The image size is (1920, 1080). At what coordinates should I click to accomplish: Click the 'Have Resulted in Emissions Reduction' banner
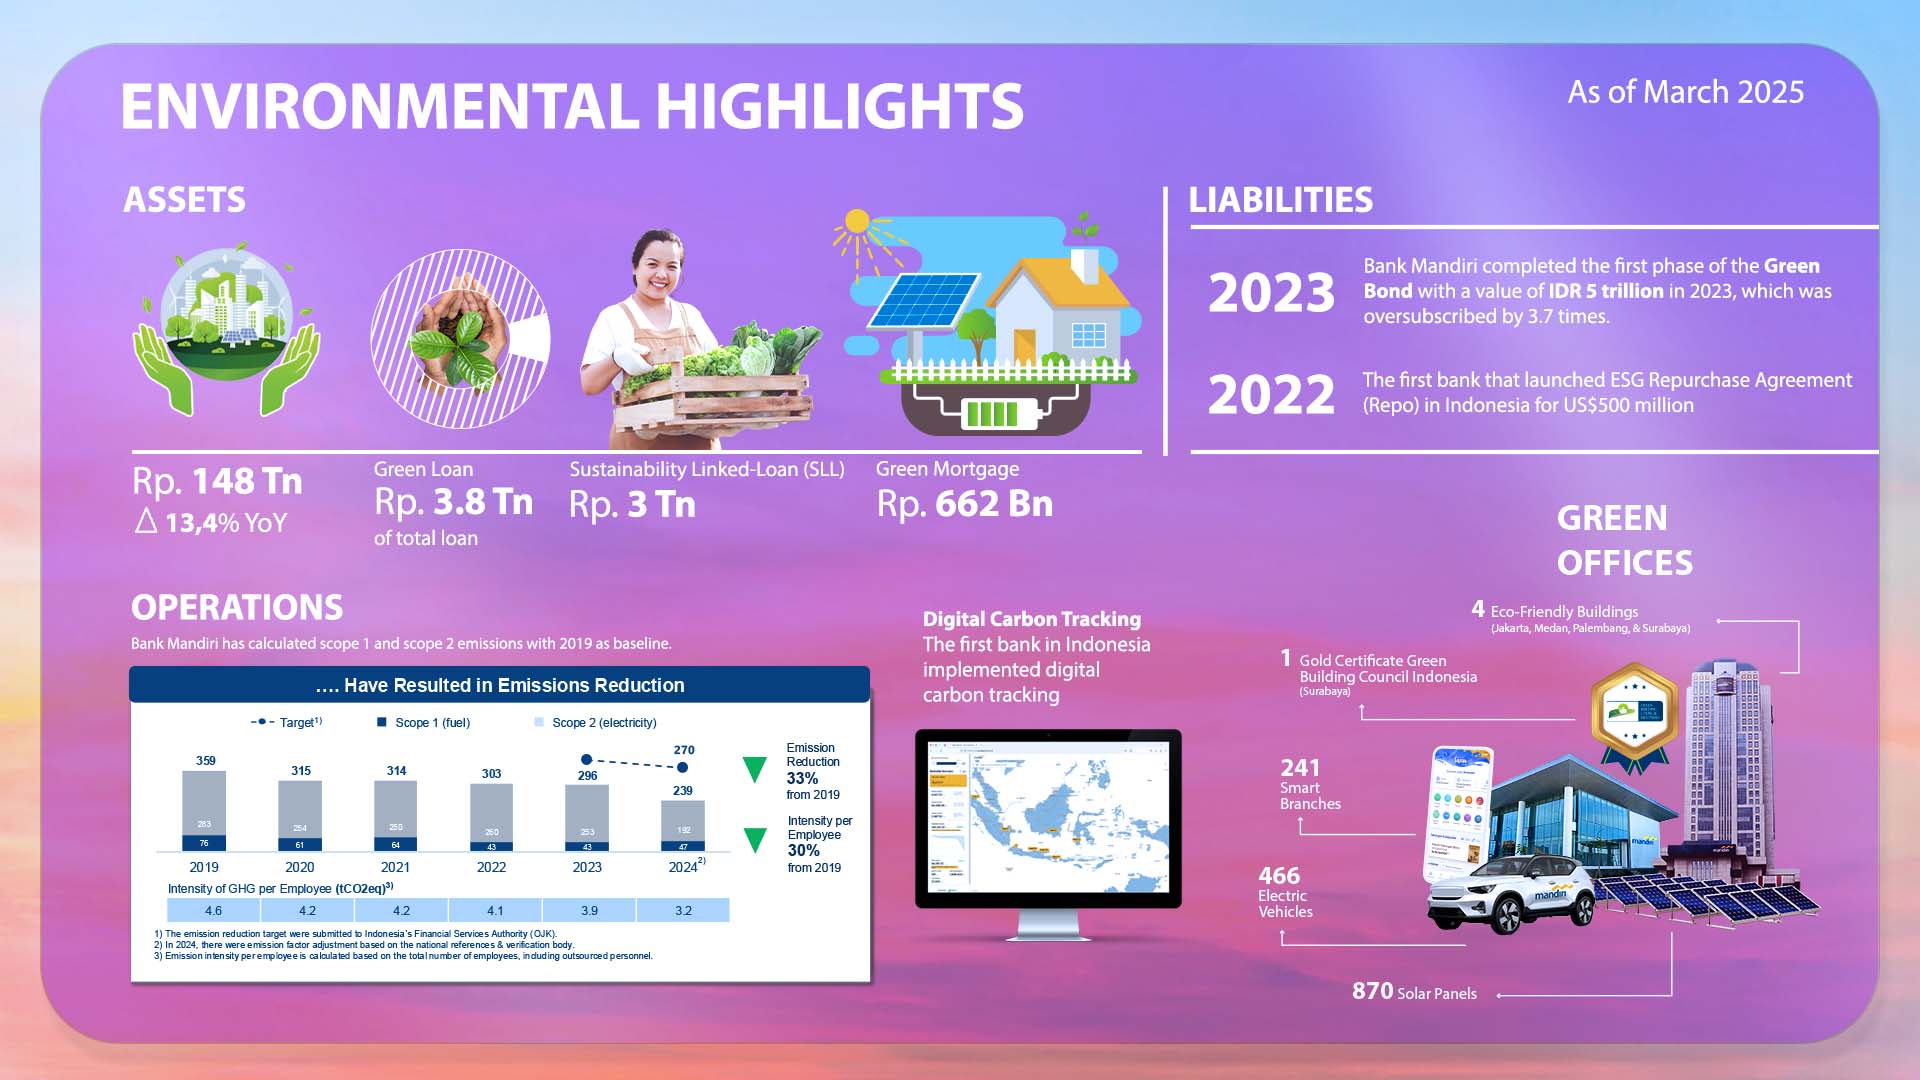[x=499, y=685]
